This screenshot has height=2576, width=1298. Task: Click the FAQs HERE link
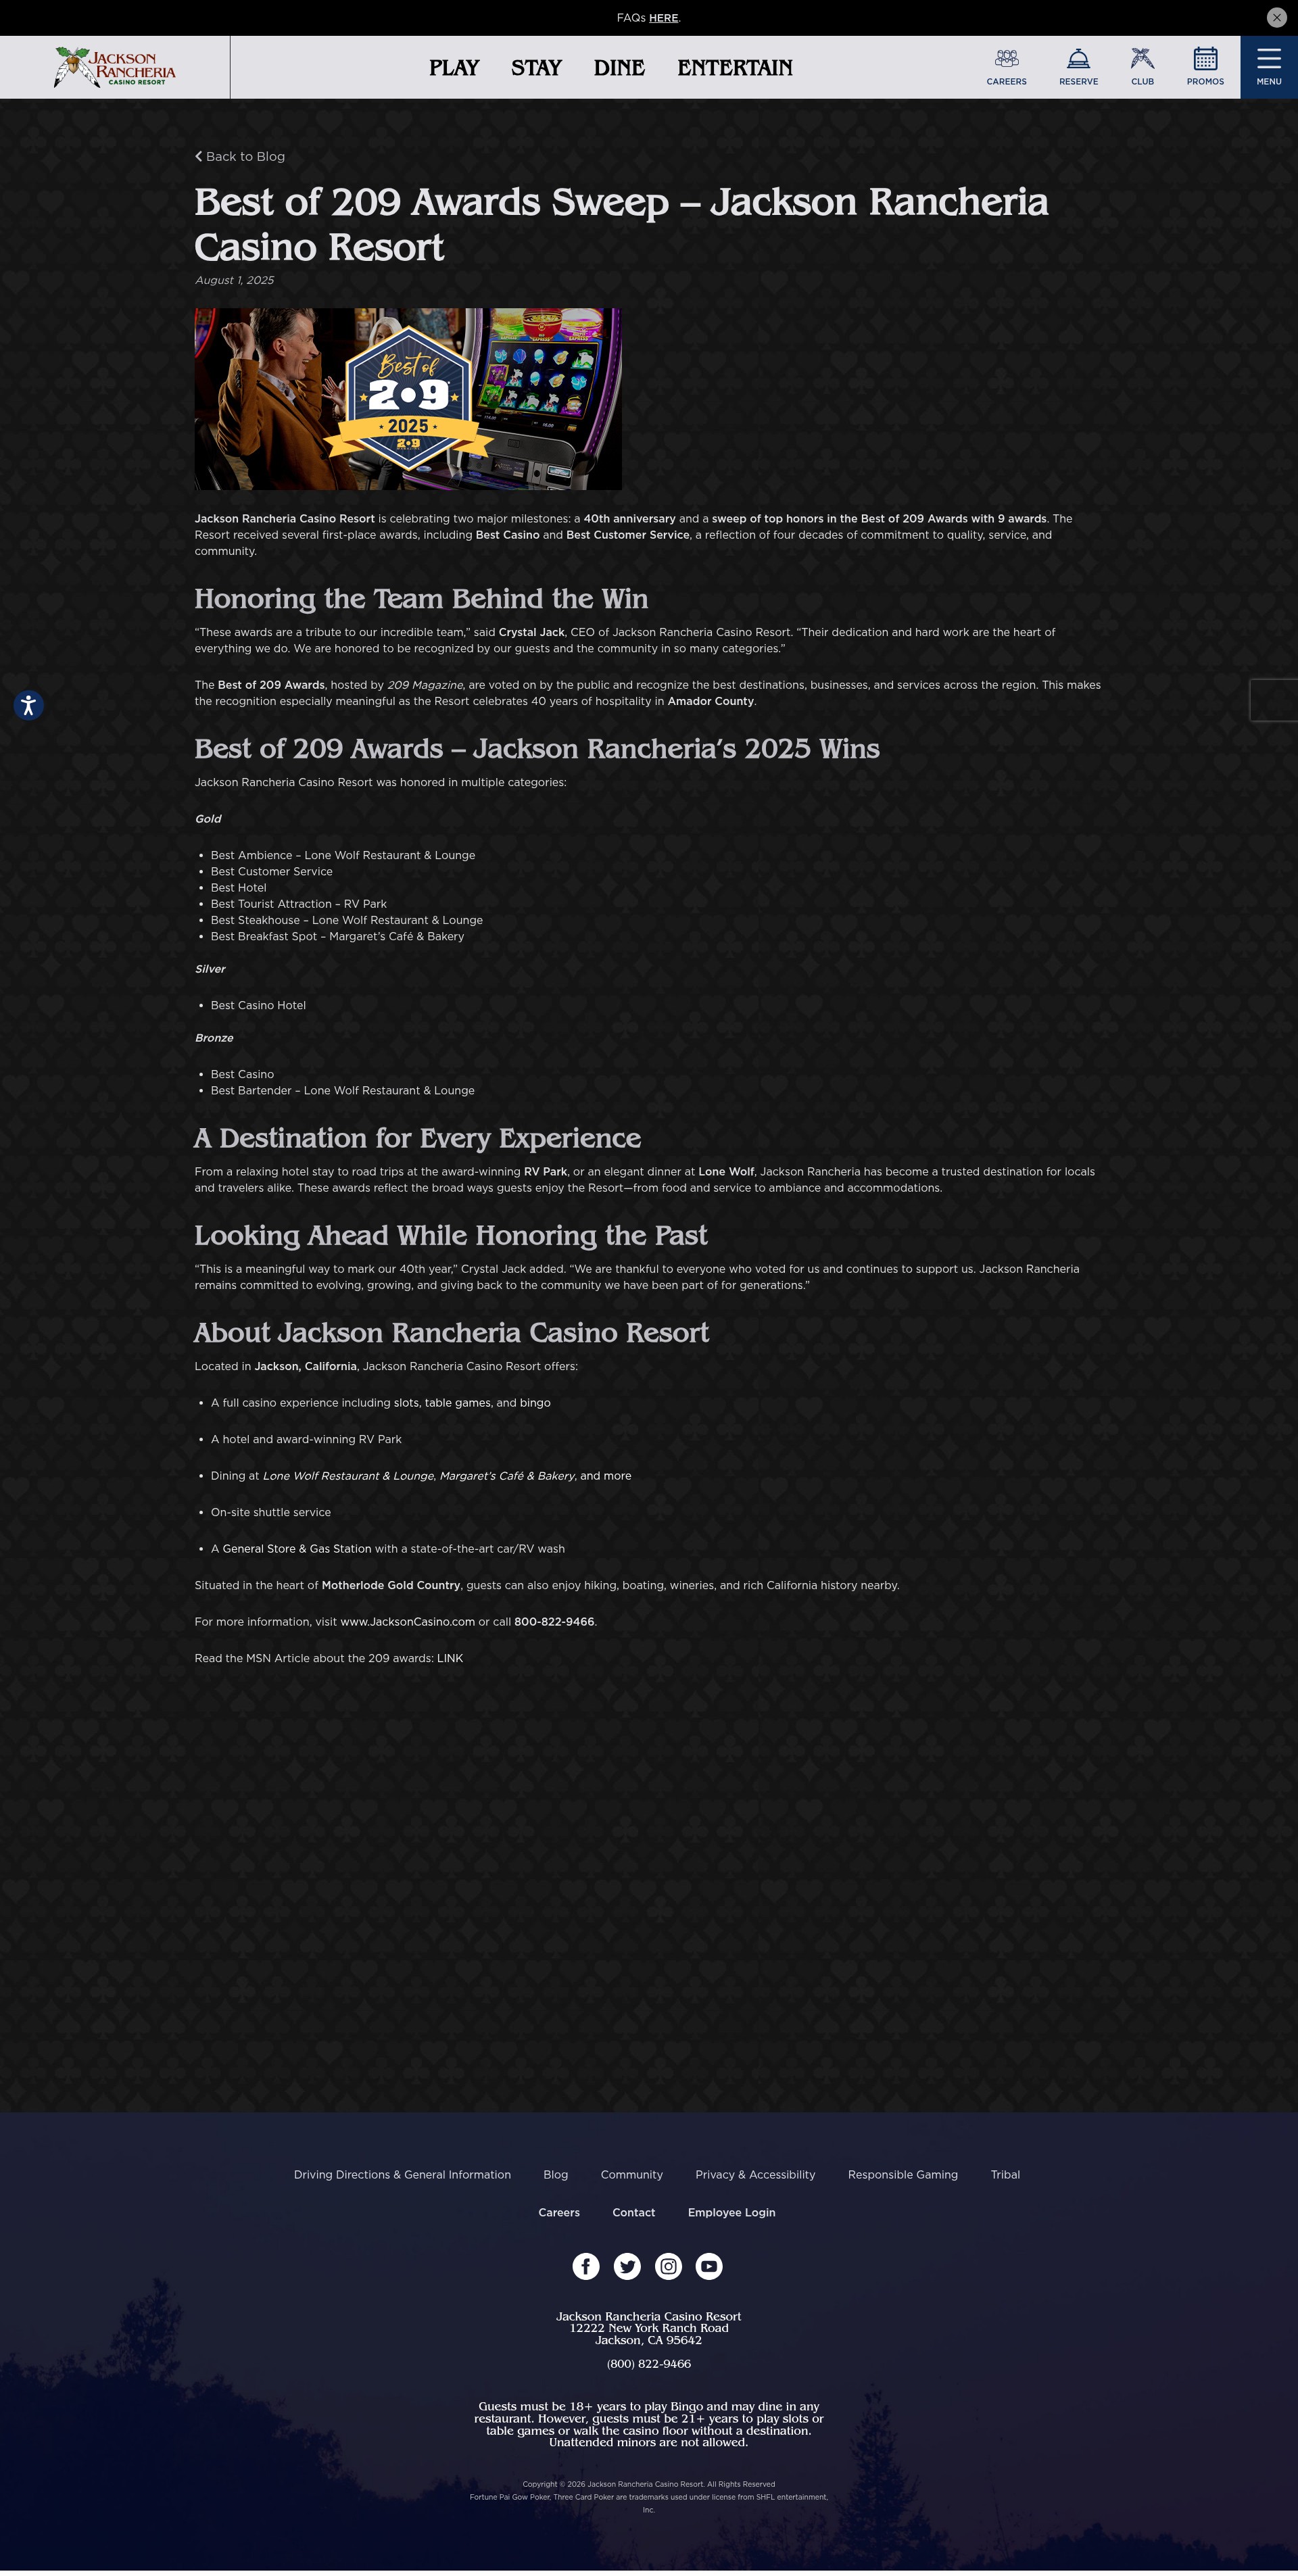click(663, 18)
